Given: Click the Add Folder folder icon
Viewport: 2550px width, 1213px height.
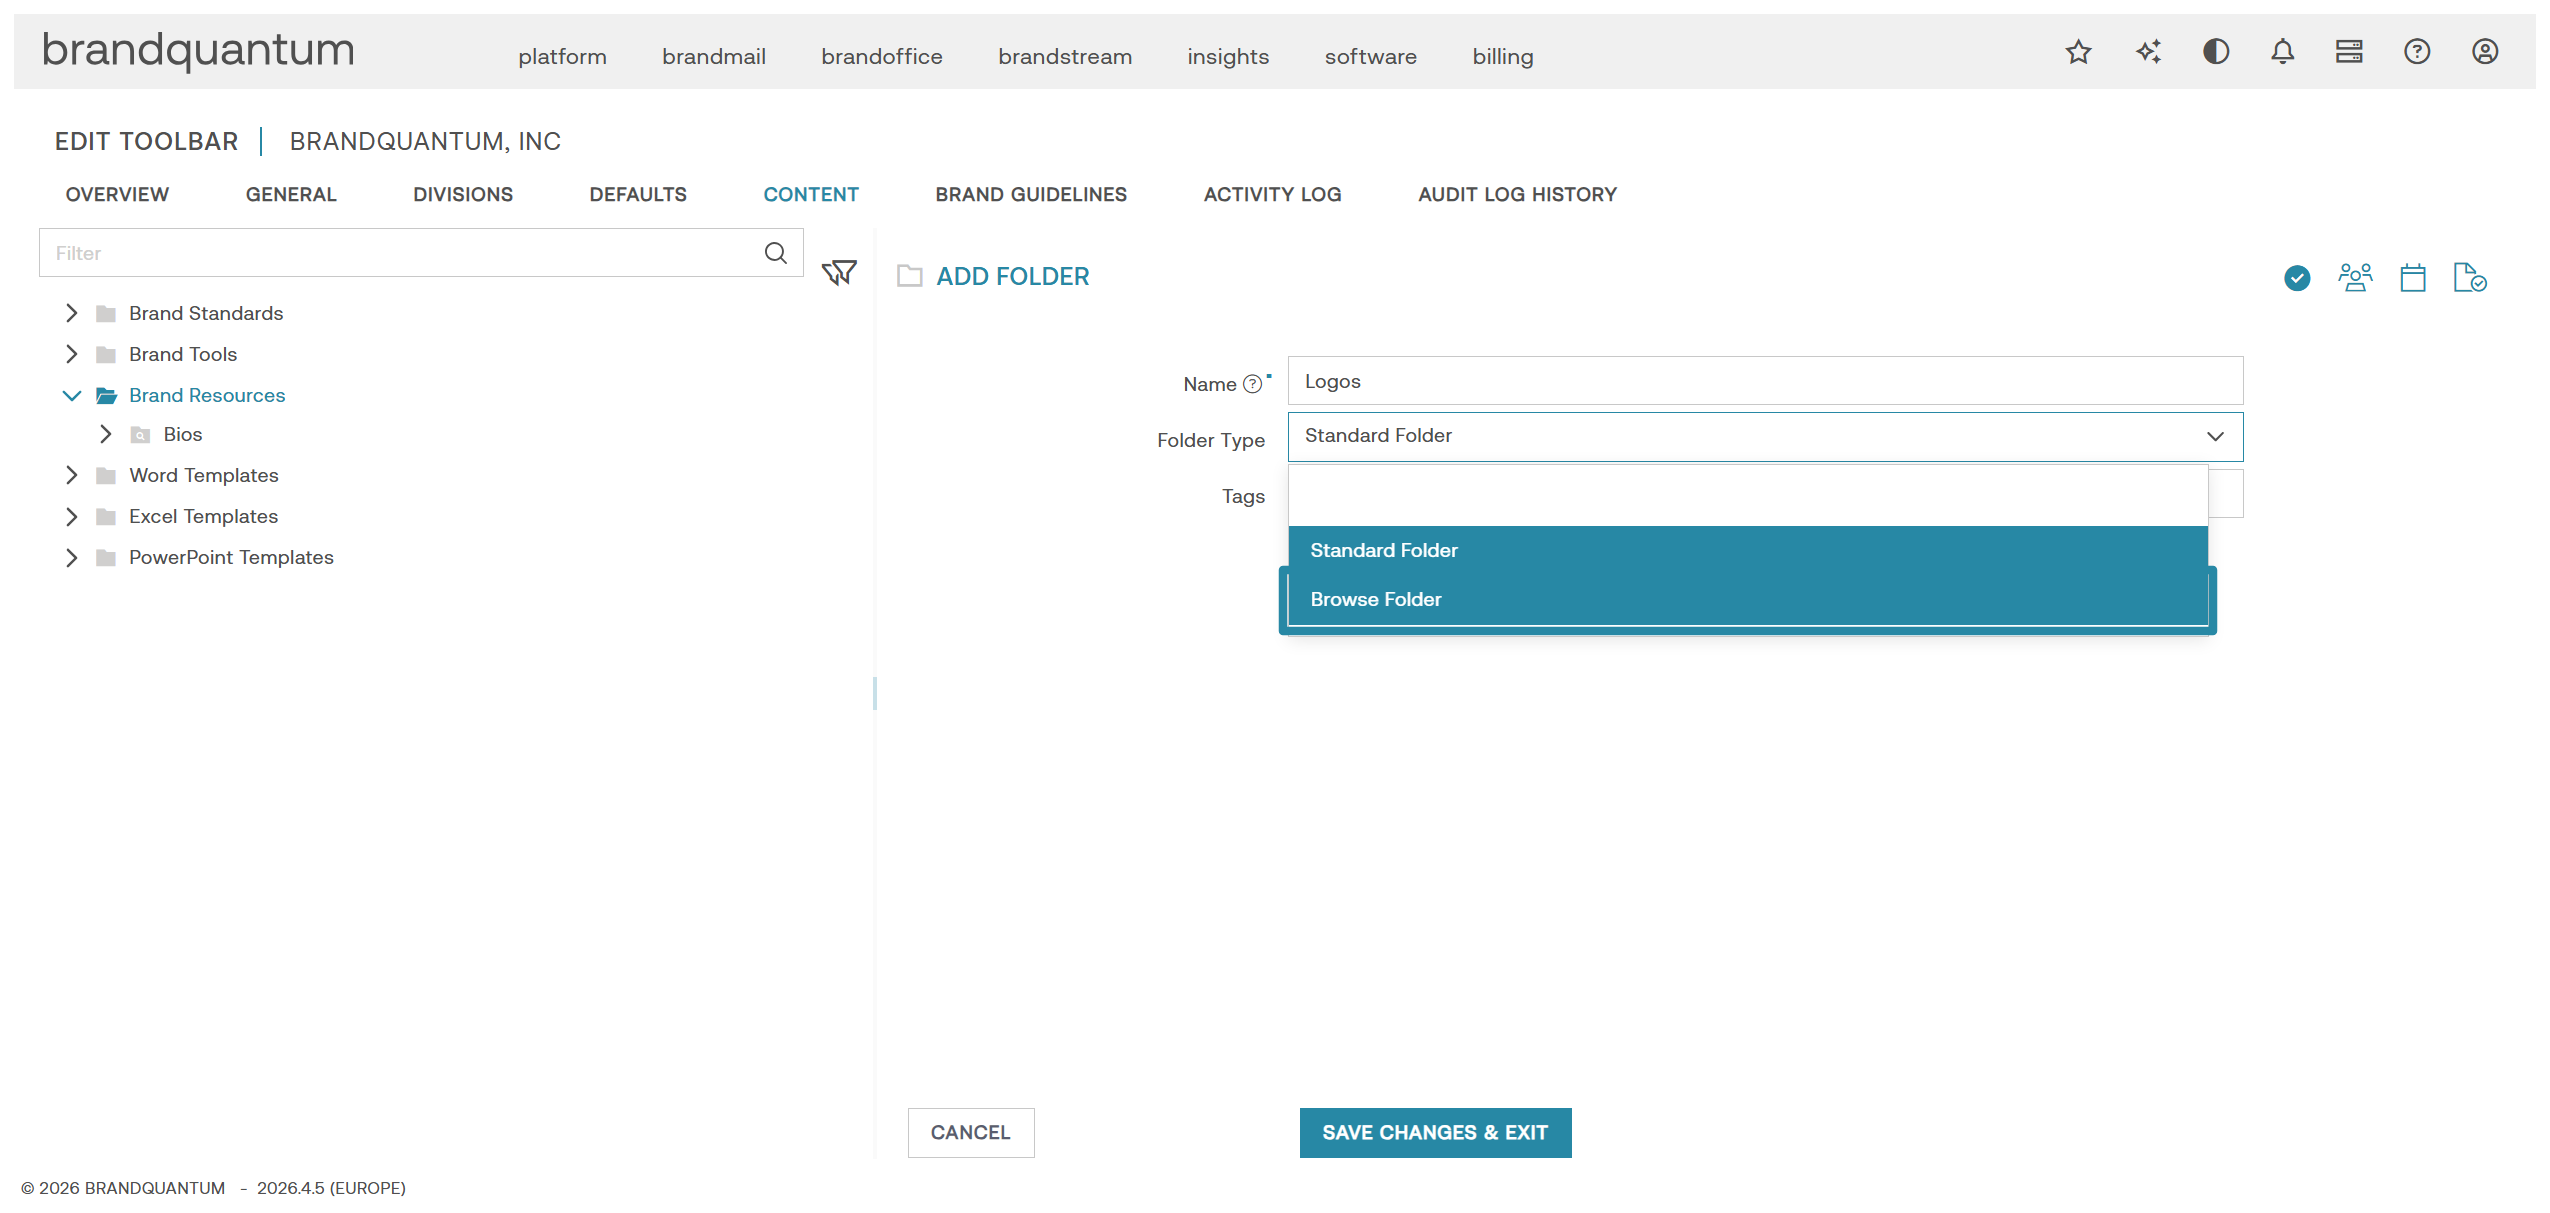Looking at the screenshot, I should coord(909,276).
